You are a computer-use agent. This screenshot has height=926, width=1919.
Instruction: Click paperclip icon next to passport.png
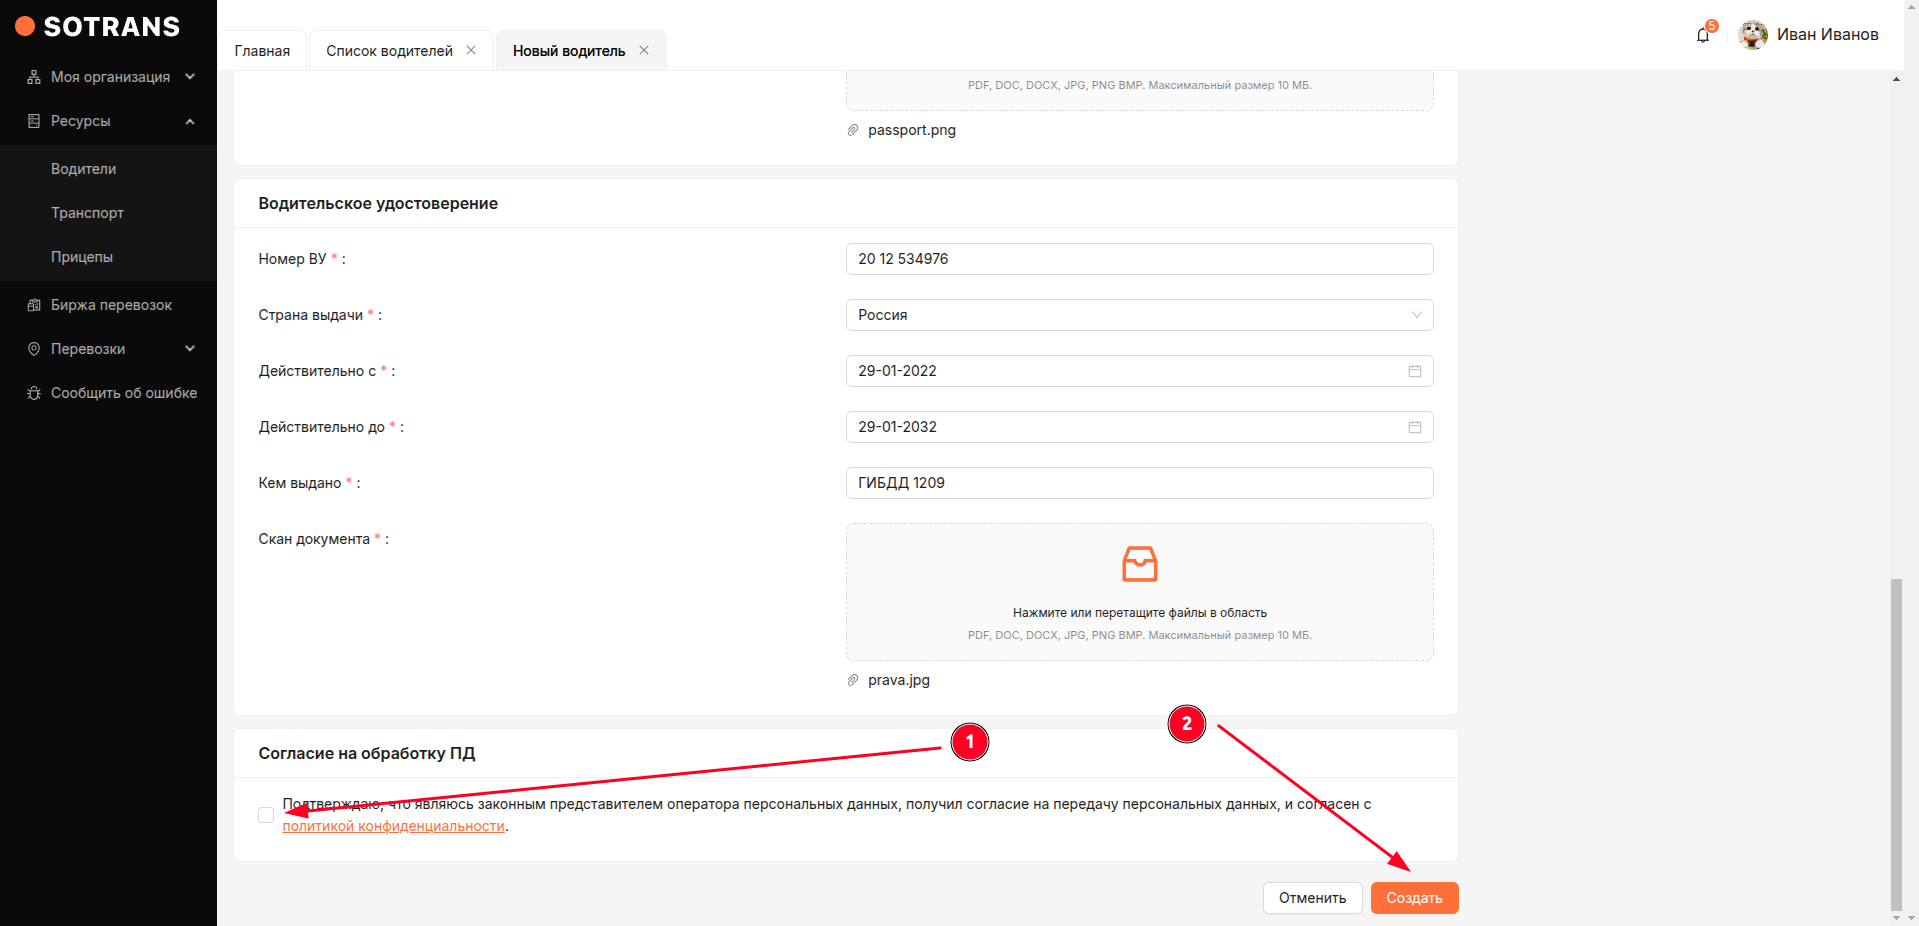click(x=853, y=130)
